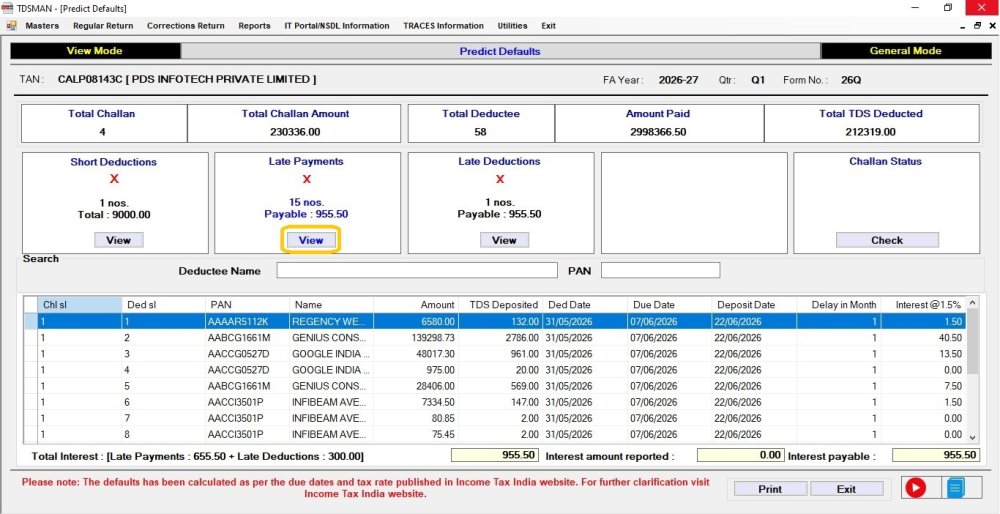Viewport: 1000px width, 514px height.
Task: Click table scrollbar down arrow
Action: (973, 437)
